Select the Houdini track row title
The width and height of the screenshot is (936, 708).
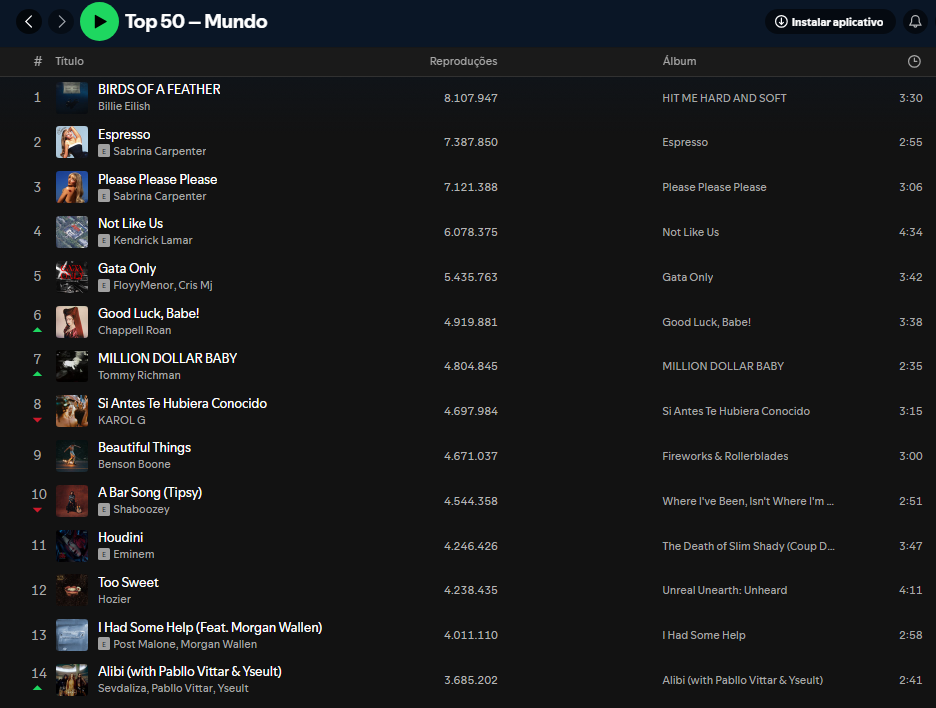[x=120, y=537]
